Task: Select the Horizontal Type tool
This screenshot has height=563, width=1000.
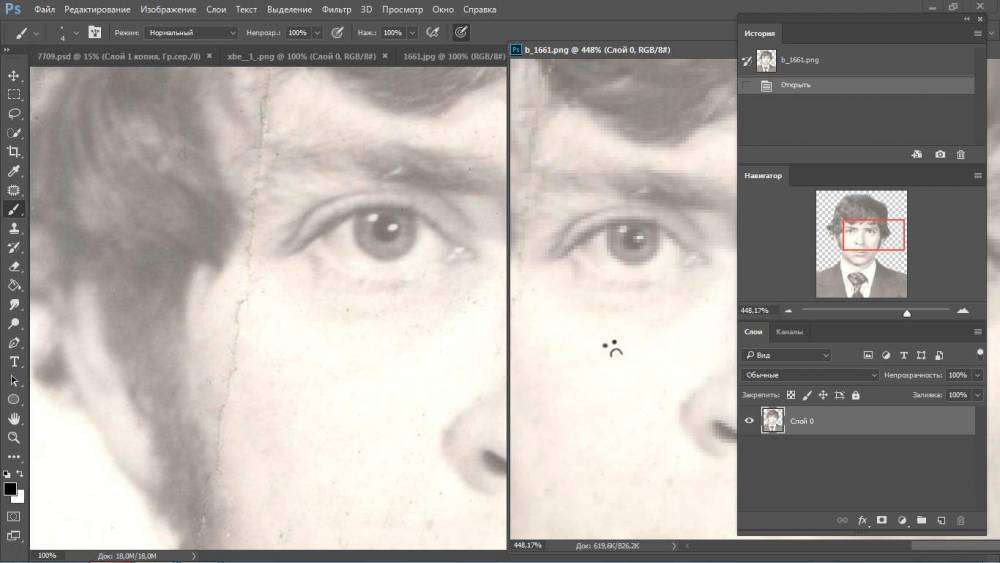Action: [14, 361]
